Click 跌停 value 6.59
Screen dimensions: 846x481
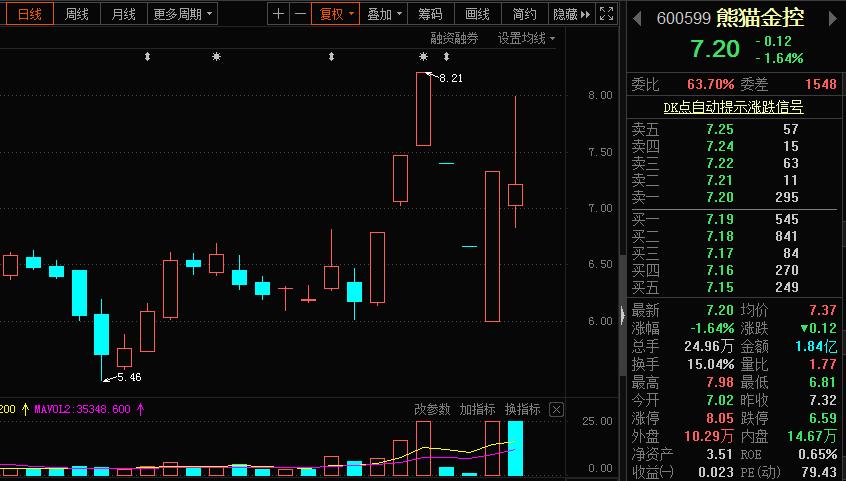[823, 418]
